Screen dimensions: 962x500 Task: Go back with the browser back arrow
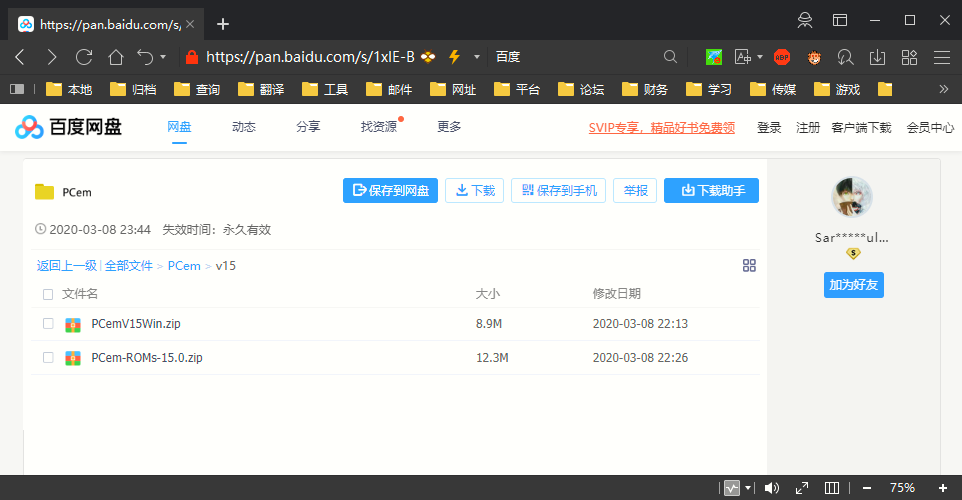20,57
